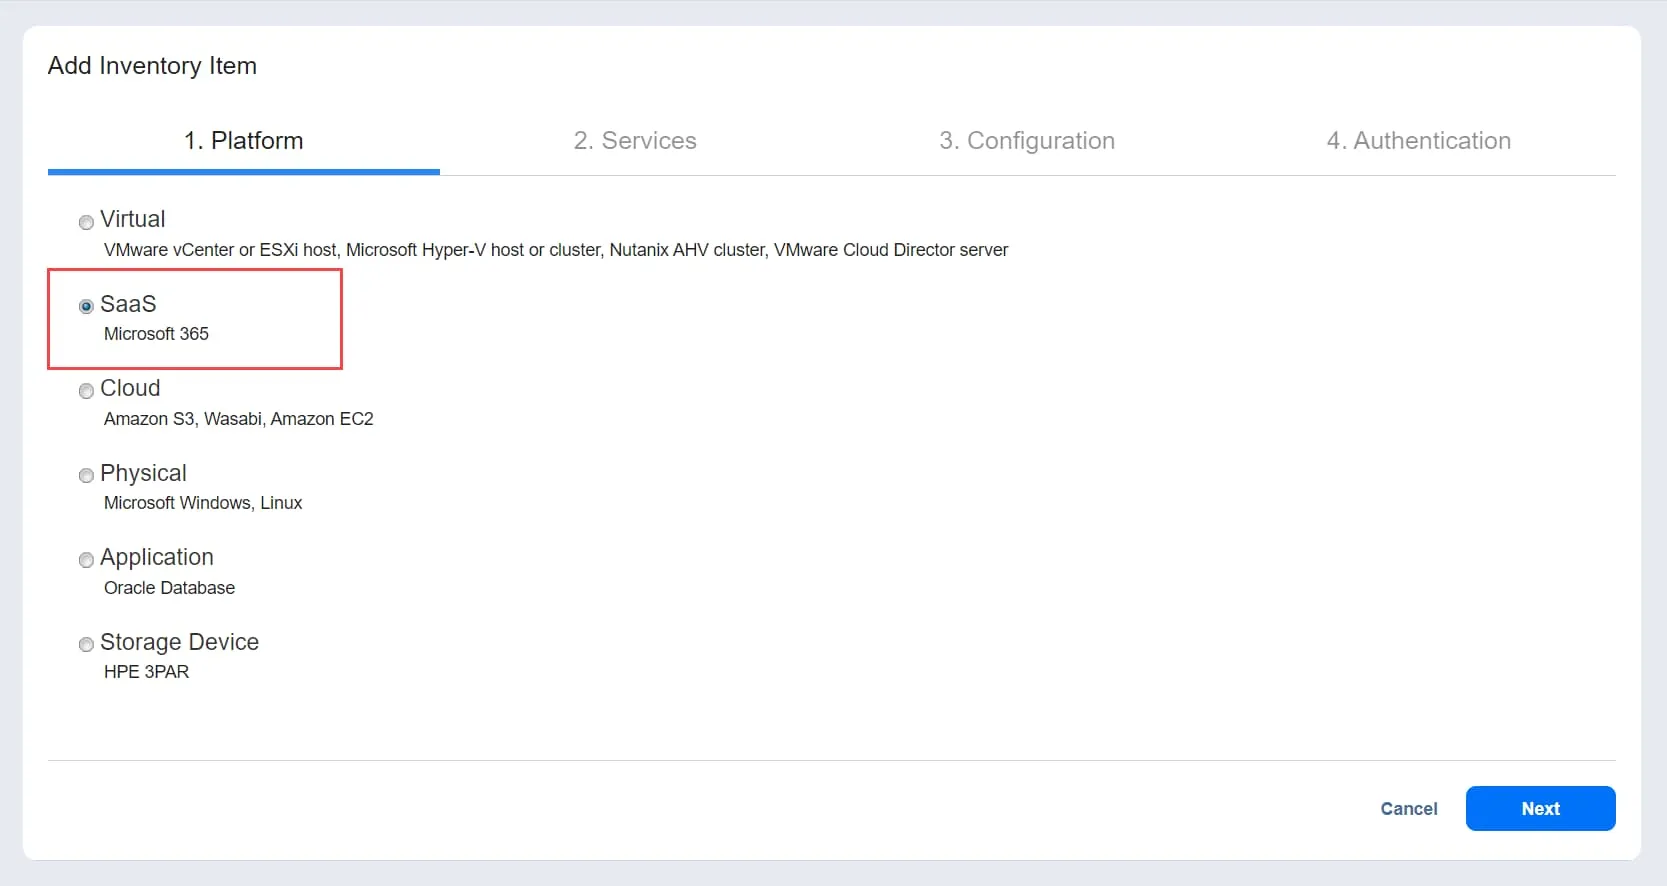
Task: Pick the Physical platform radio button
Action: tap(86, 476)
